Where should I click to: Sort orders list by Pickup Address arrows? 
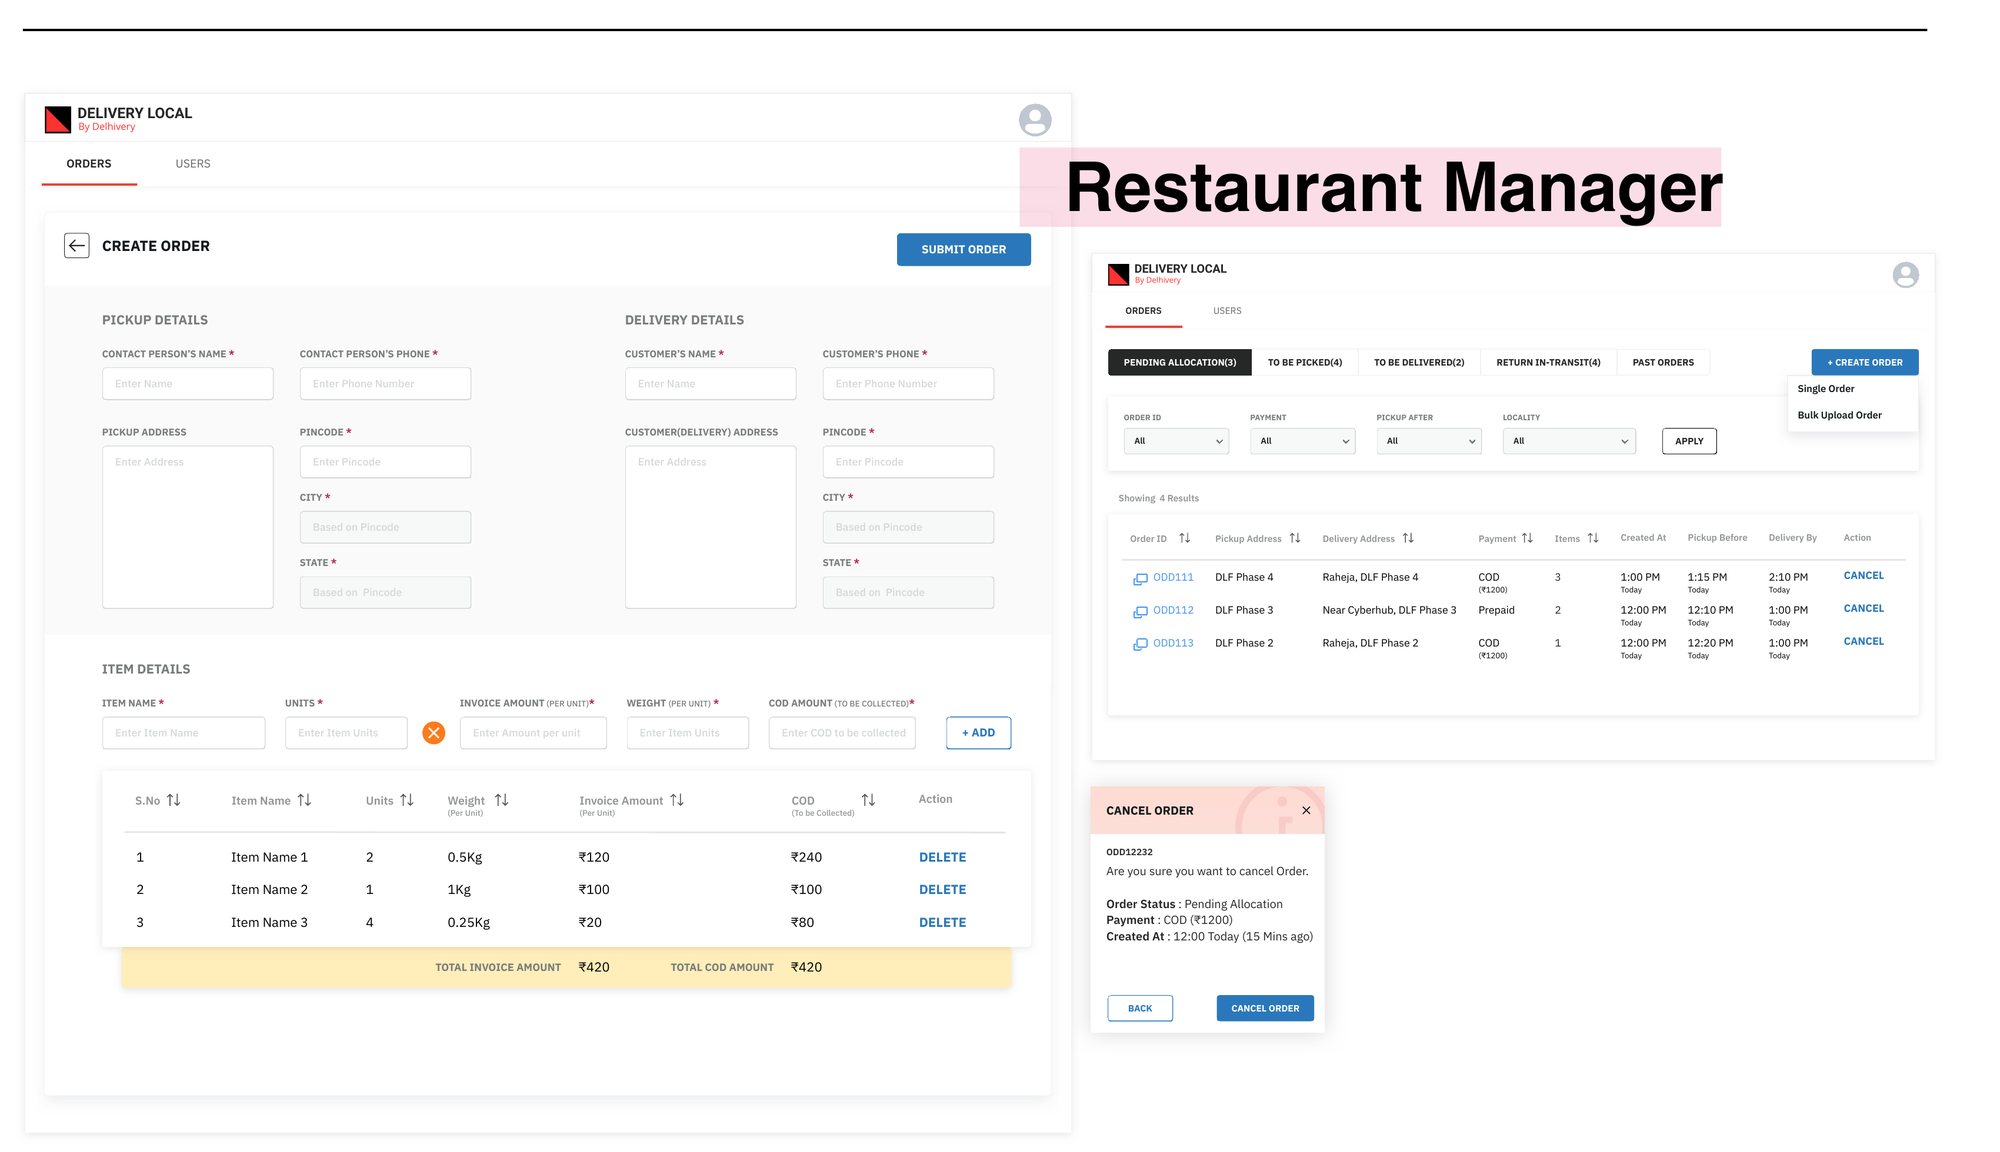1295,538
